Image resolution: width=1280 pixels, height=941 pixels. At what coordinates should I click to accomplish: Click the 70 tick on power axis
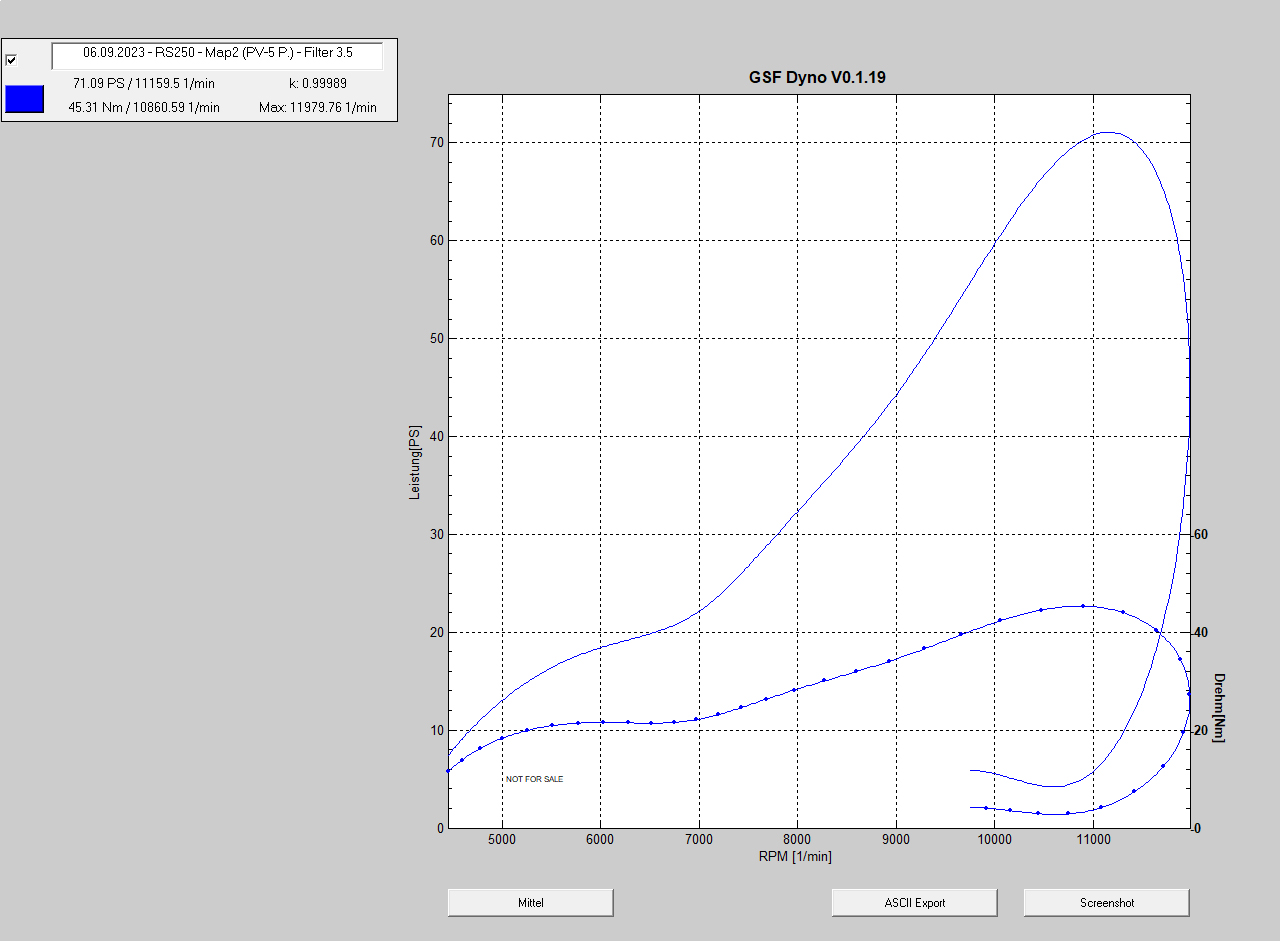coord(436,143)
